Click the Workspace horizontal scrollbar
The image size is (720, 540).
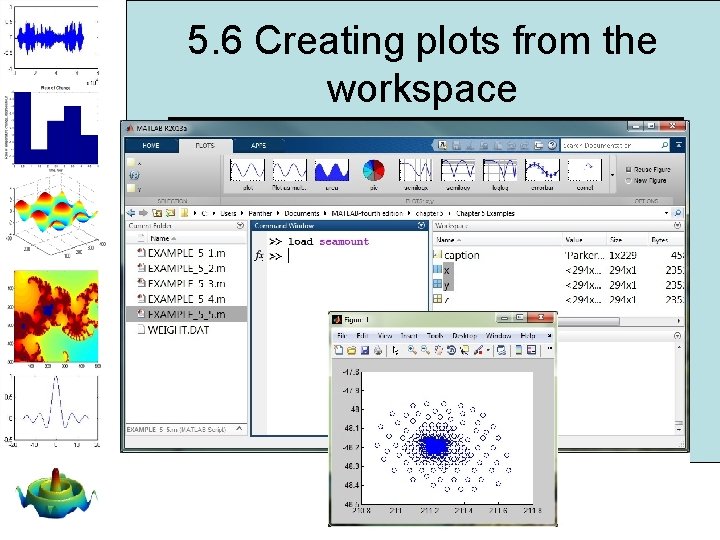(588, 321)
